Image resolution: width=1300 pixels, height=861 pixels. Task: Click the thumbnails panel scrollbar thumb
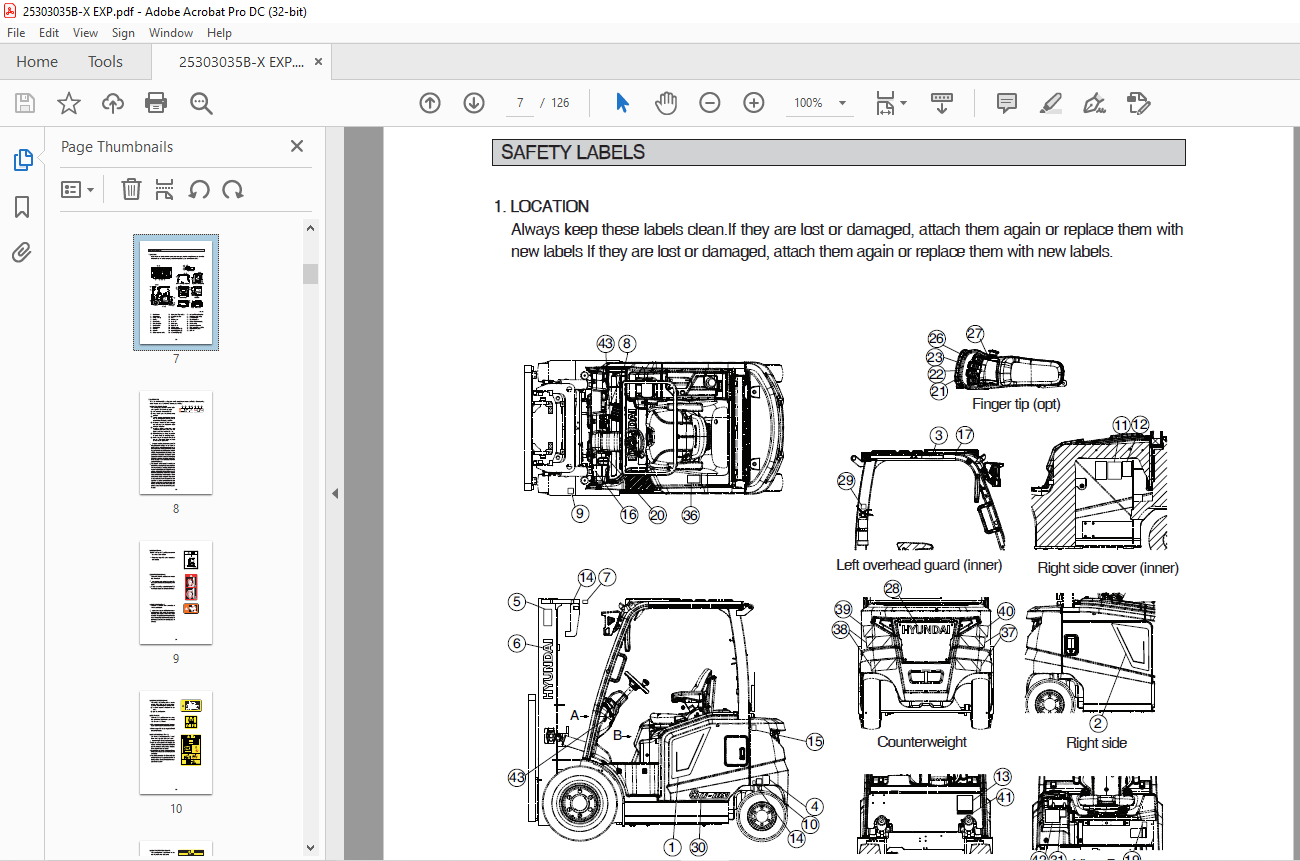tap(310, 273)
